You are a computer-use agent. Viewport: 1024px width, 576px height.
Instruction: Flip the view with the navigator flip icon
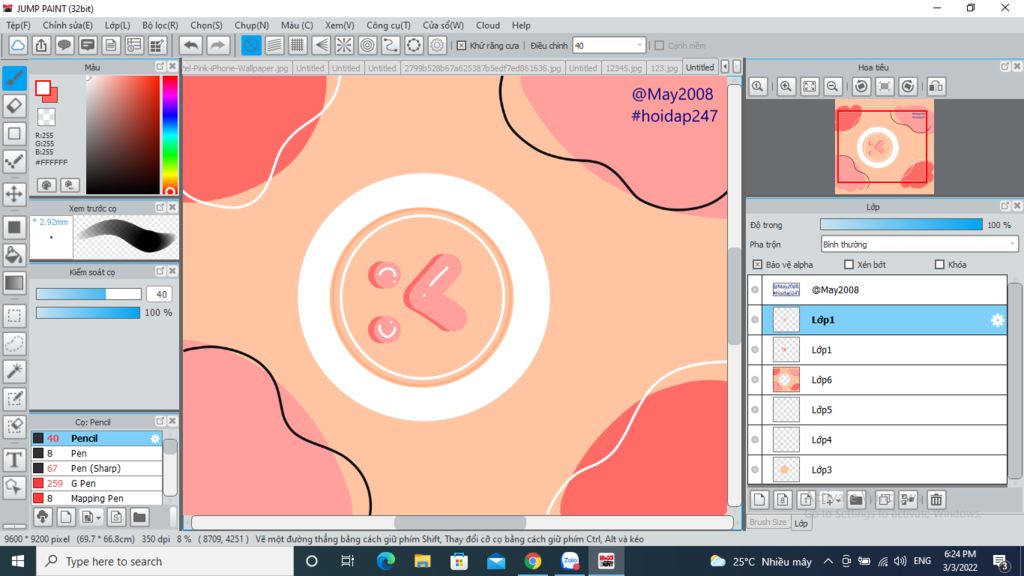[936, 86]
